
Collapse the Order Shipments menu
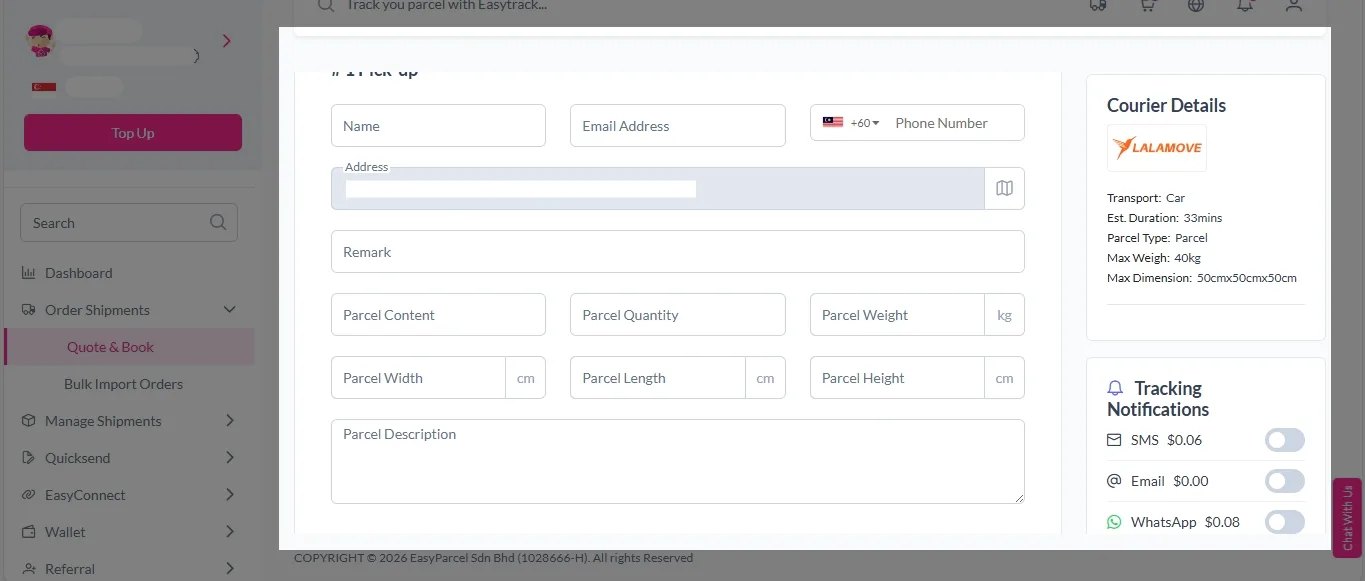coord(229,310)
